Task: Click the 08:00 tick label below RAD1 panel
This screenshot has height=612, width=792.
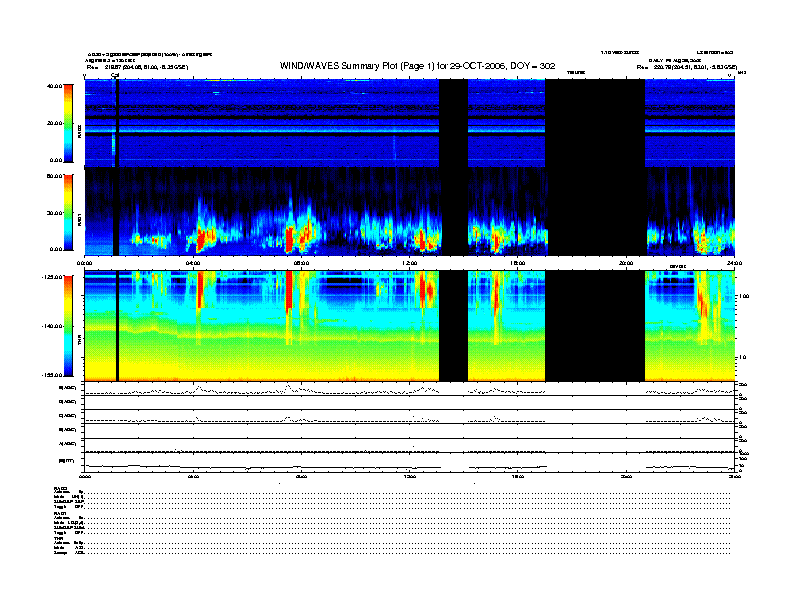Action: click(301, 263)
